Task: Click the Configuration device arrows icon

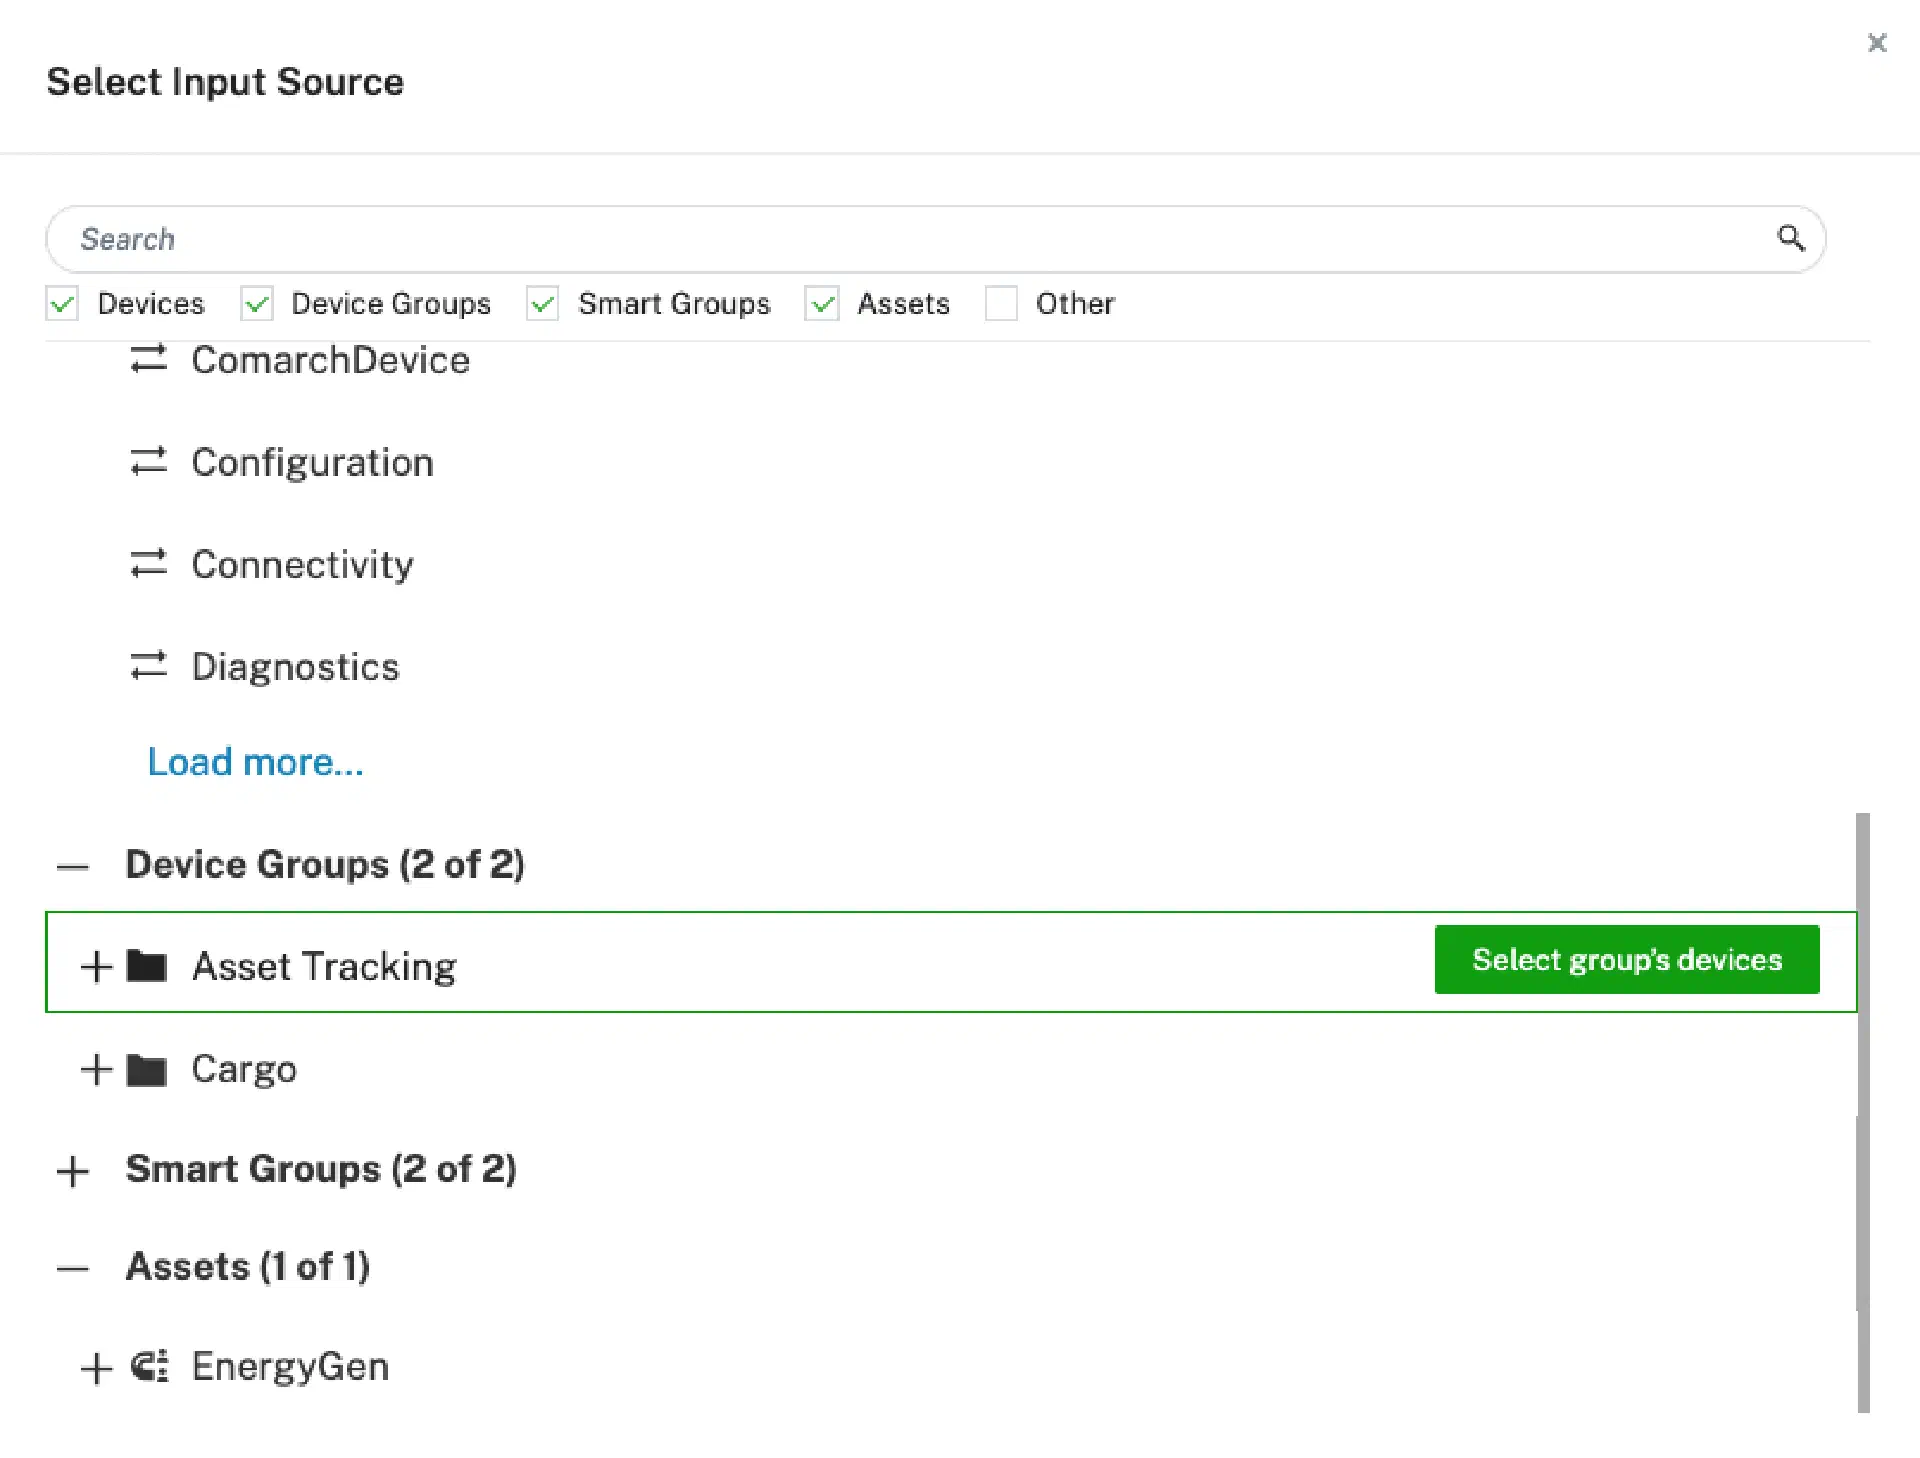Action: pyautogui.click(x=148, y=462)
